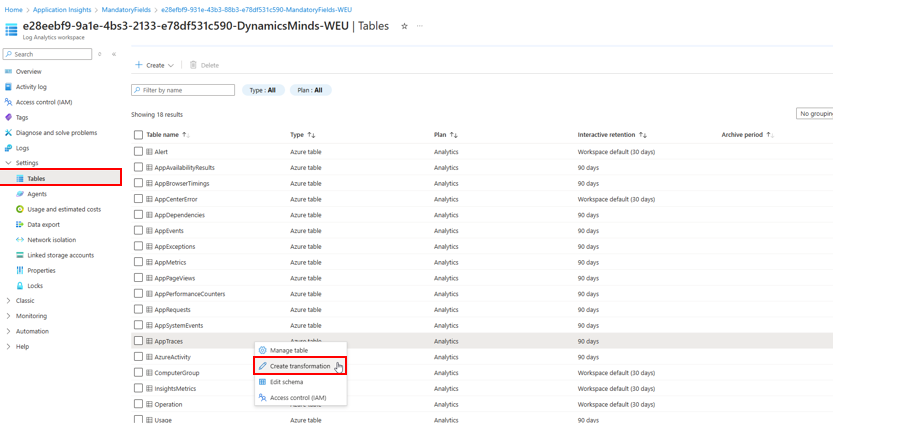Image resolution: width=906 pixels, height=430 pixels.
Task: Open the Agents settings page
Action: (x=37, y=194)
